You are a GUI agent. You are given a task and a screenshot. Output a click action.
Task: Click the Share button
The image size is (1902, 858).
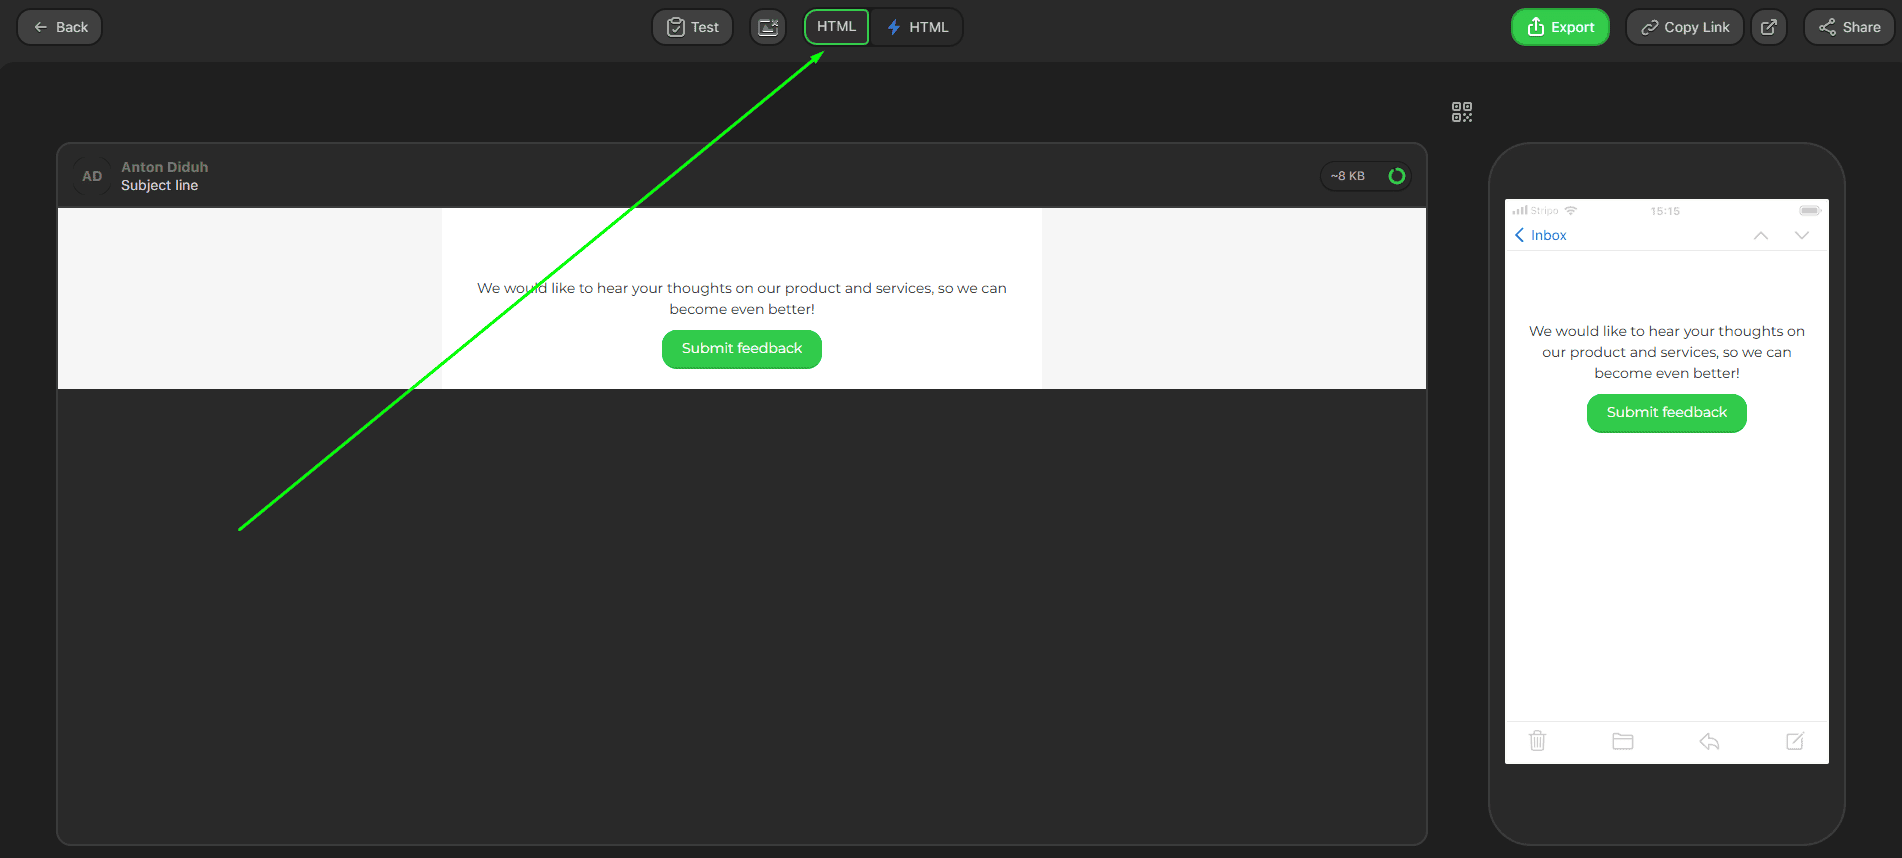pyautogui.click(x=1849, y=27)
